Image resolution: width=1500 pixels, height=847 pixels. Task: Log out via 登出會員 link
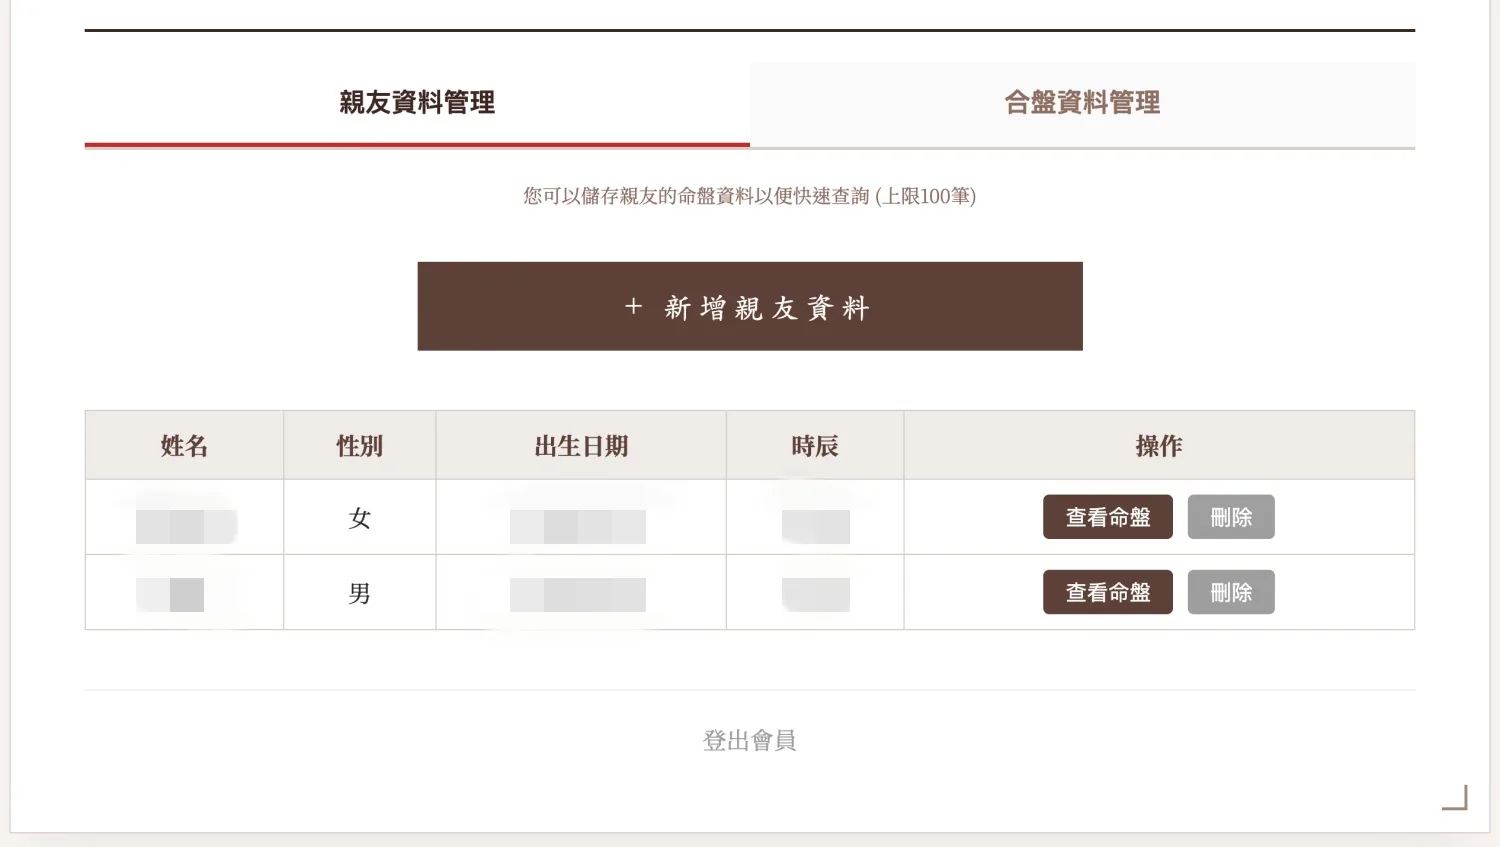[x=750, y=740]
